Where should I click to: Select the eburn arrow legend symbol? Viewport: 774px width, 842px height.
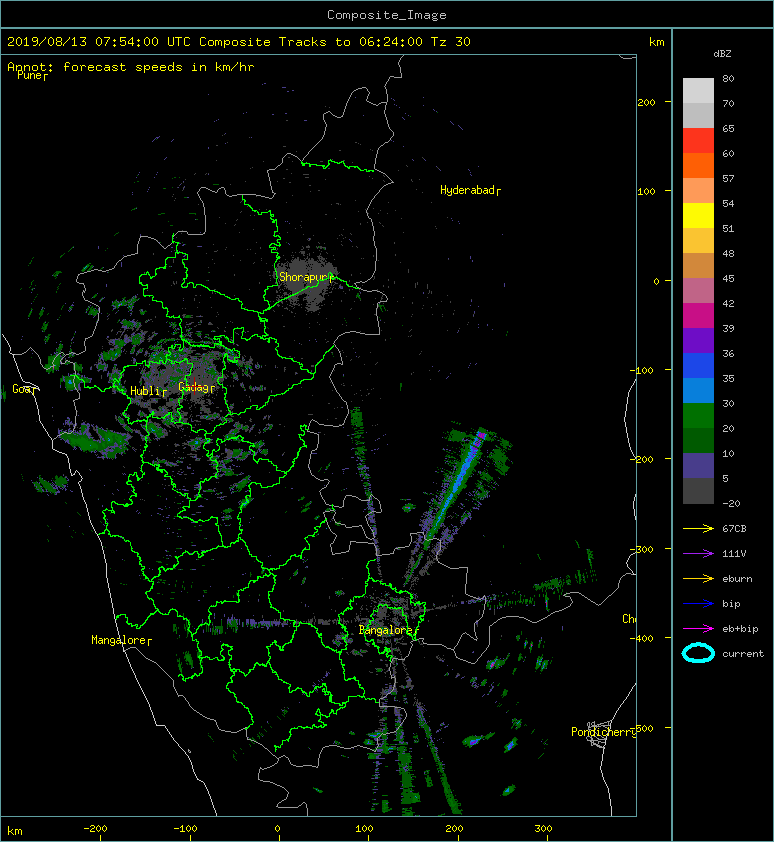pos(698,578)
